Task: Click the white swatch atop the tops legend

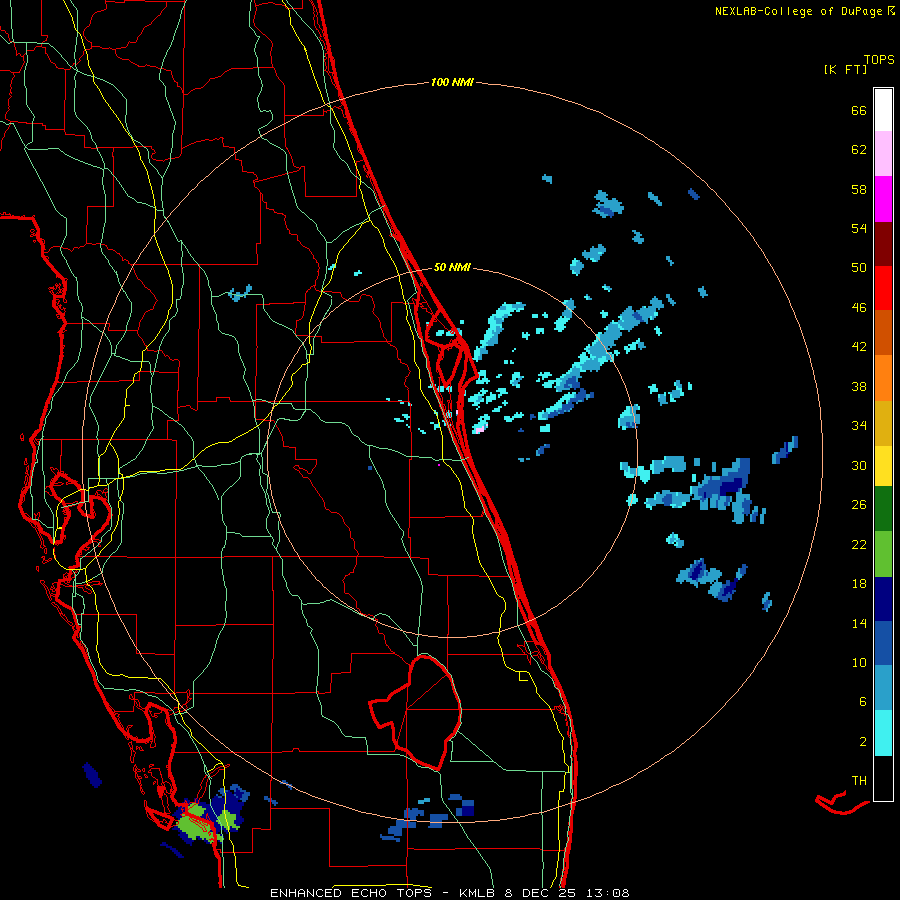Action: coord(883,110)
